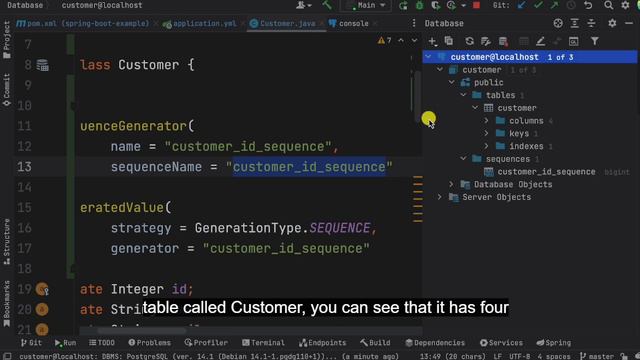Viewport: 640px width, 360px height.
Task: Click the Database filter funnel icon
Action: [595, 41]
